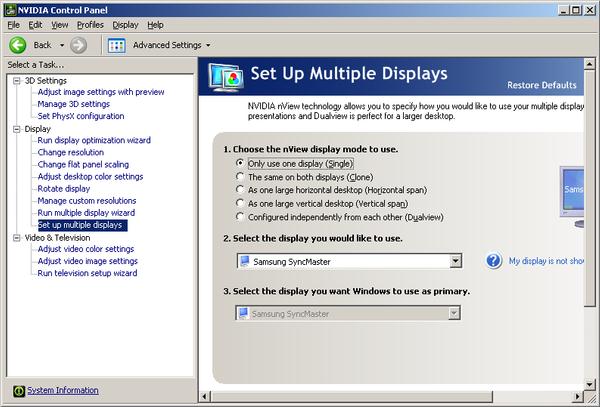Open the Advanced Settings dropdown arrow
This screenshot has width=600, height=407.
coord(208,45)
